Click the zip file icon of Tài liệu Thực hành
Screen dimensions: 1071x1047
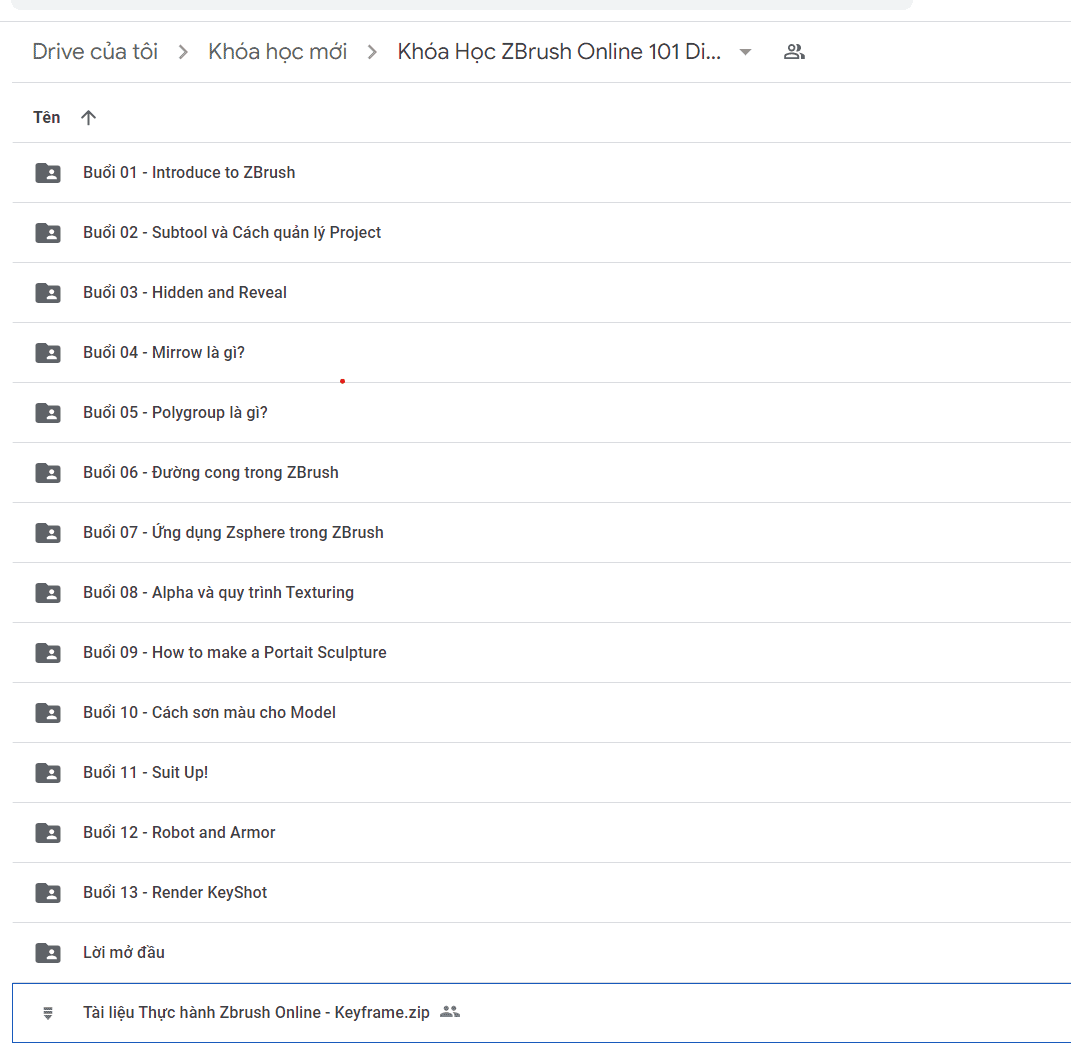tap(48, 1013)
